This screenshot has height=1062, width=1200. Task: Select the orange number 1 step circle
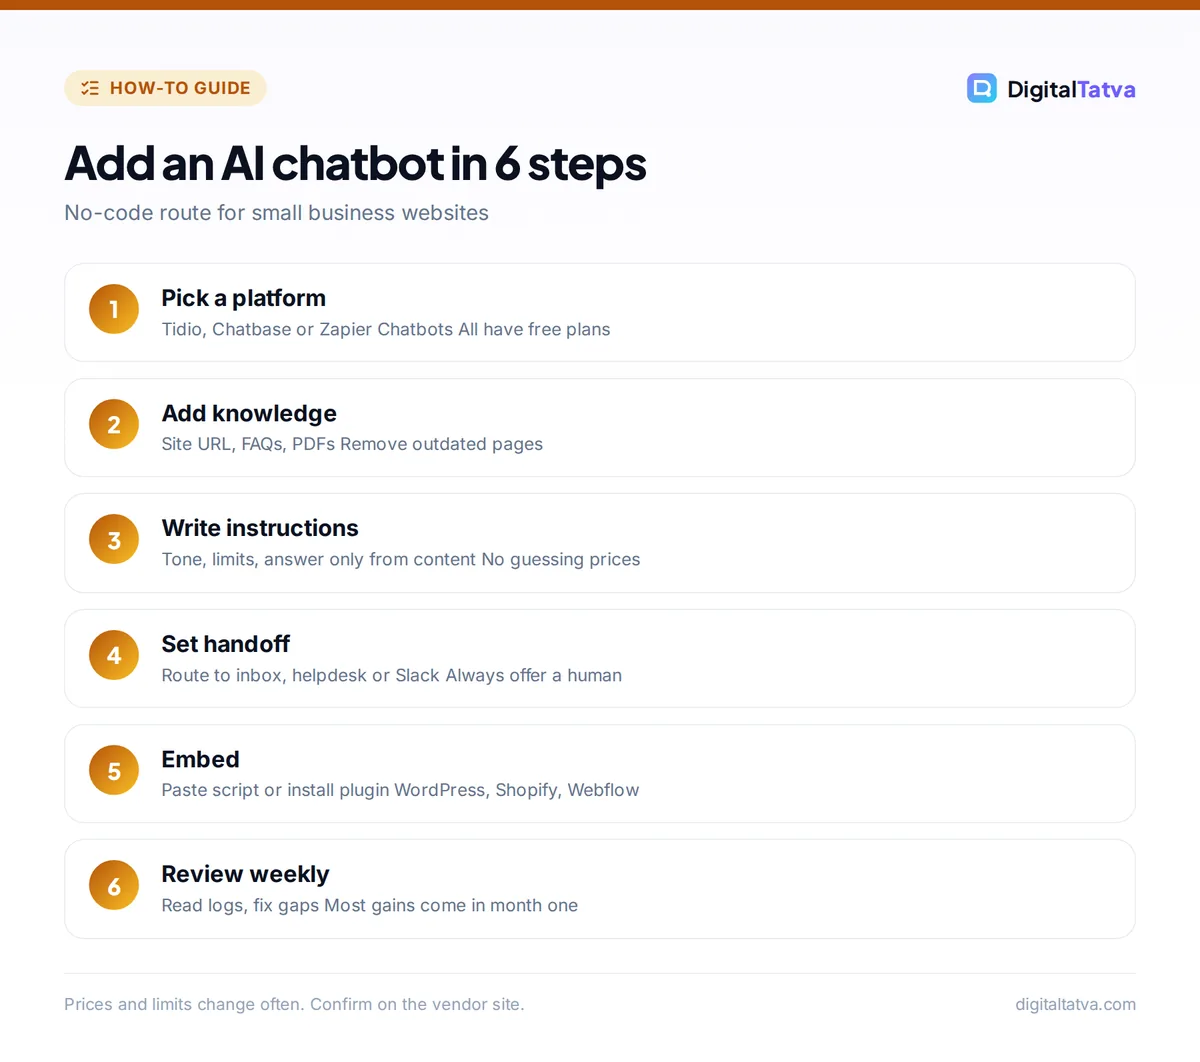pos(114,309)
